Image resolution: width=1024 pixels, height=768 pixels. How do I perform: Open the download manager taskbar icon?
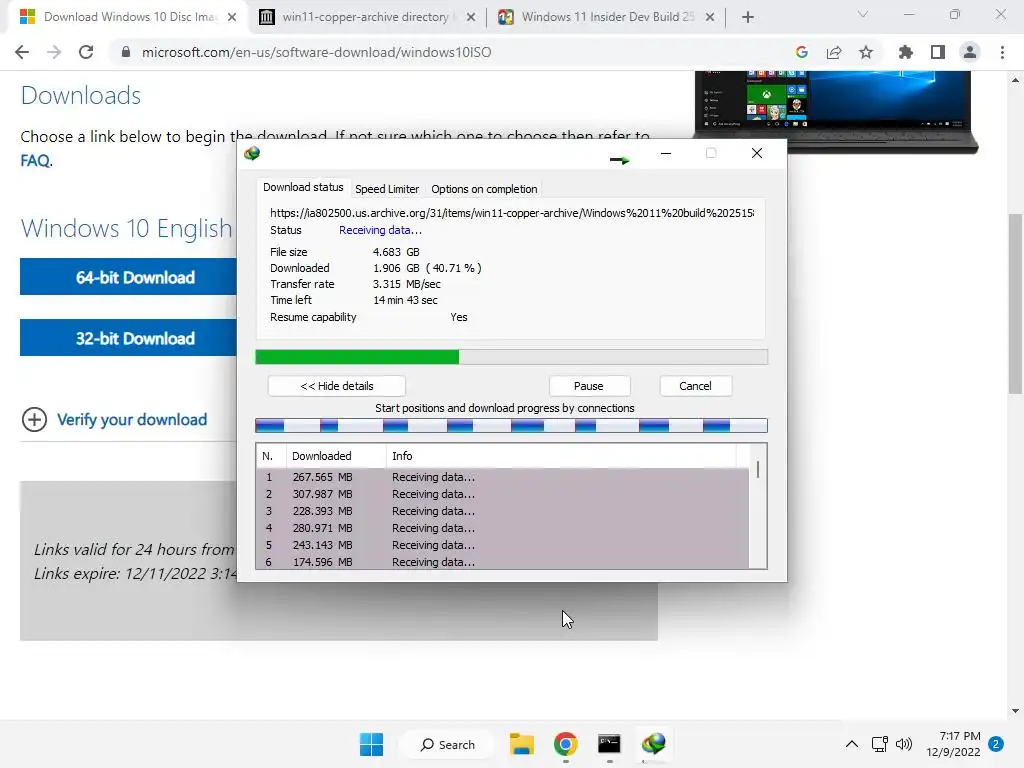pyautogui.click(x=653, y=744)
